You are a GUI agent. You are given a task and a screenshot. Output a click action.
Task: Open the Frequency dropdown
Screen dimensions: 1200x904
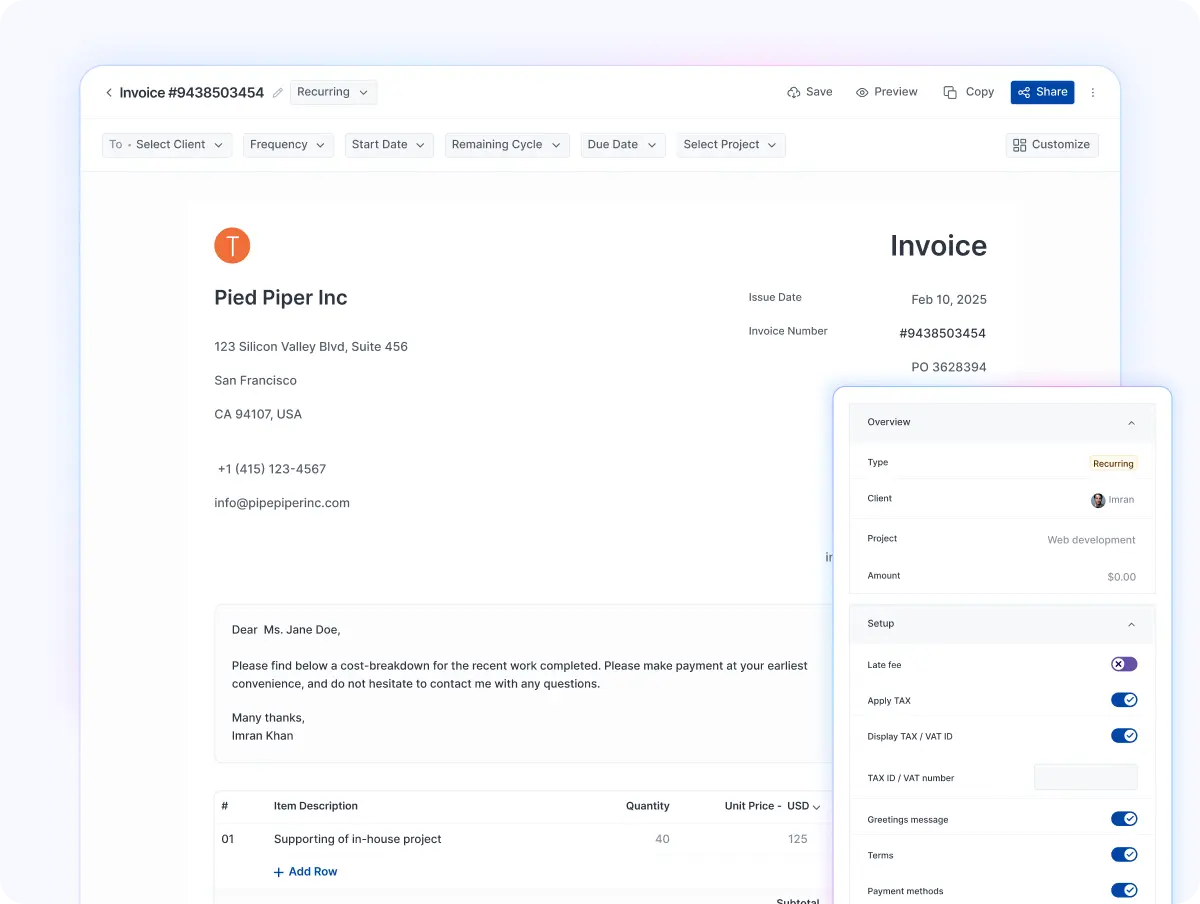(x=288, y=145)
